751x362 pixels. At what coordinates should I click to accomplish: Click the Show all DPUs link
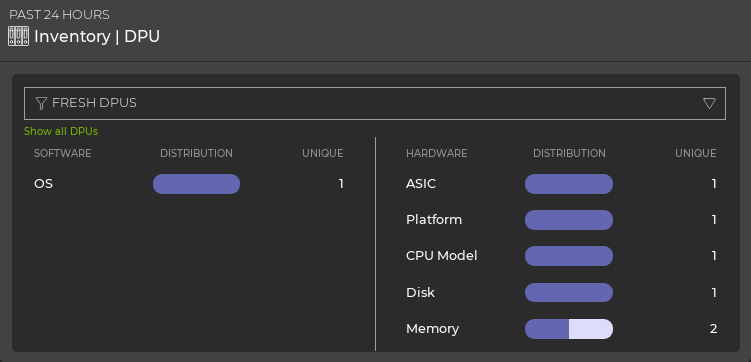click(61, 131)
